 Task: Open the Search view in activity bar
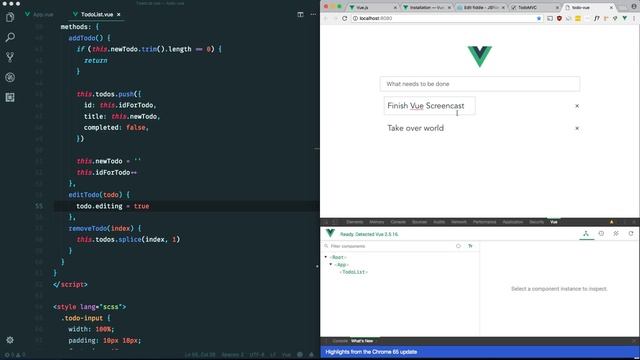point(10,37)
